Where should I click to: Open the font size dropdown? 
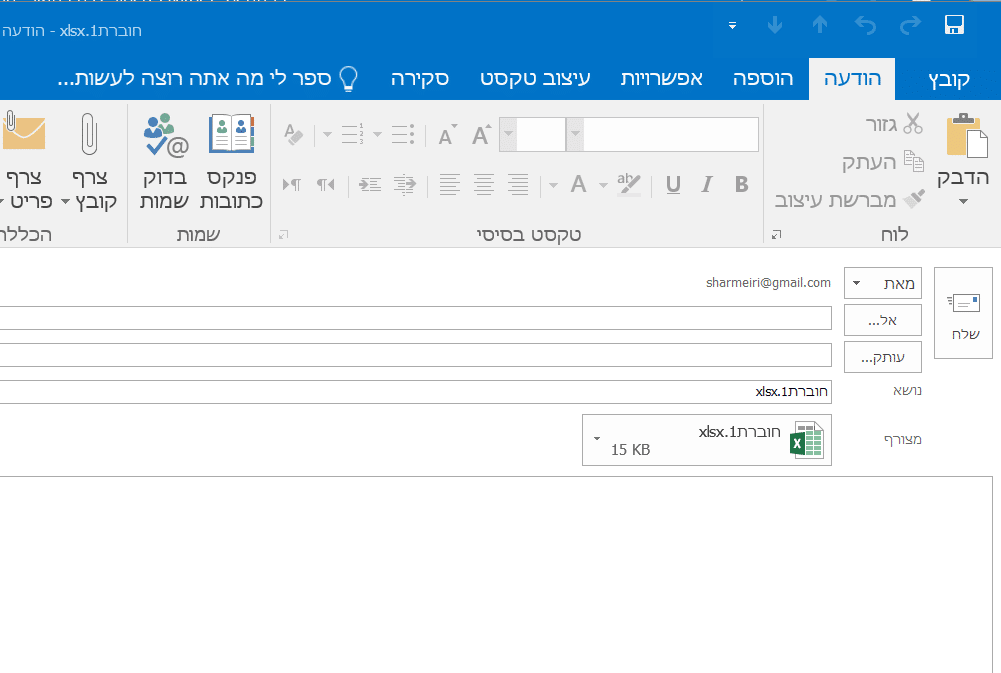[509, 134]
